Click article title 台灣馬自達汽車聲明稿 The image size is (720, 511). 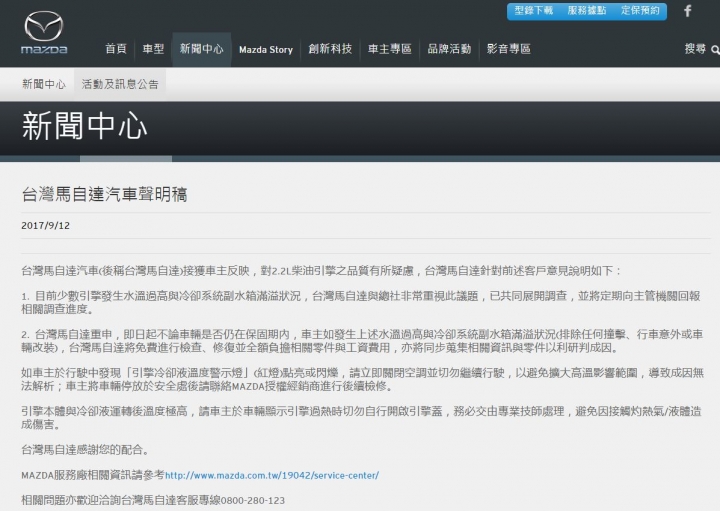pyautogui.click(x=104, y=195)
